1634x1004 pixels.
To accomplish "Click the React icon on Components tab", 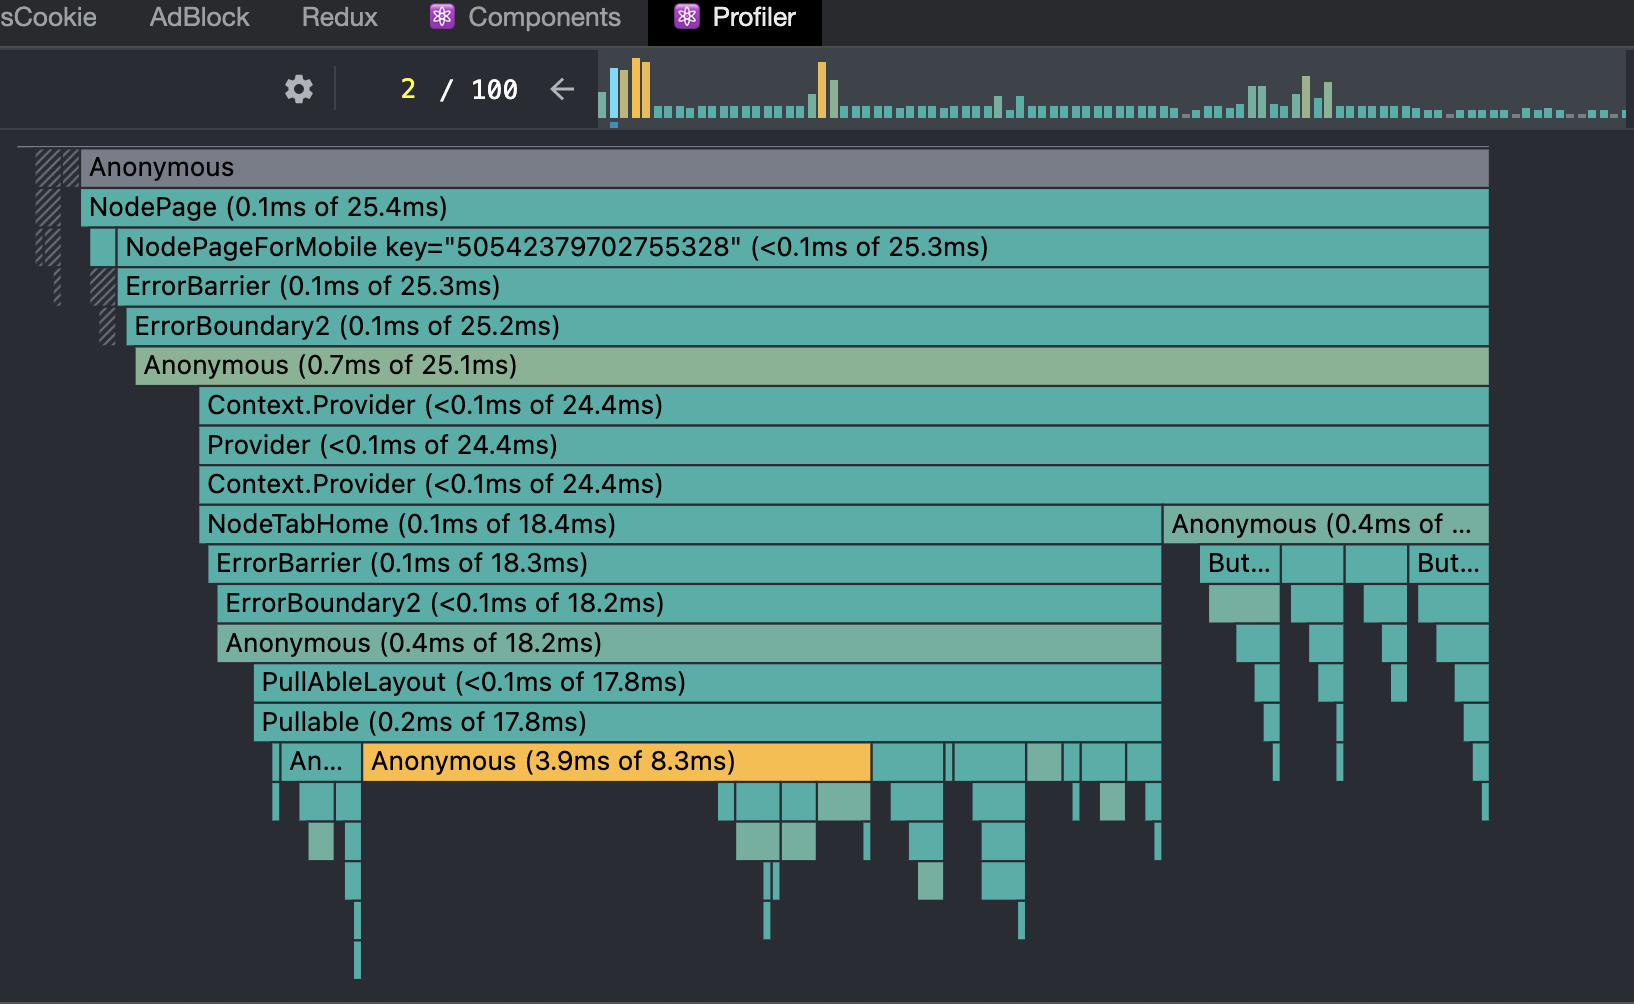I will click(x=442, y=17).
